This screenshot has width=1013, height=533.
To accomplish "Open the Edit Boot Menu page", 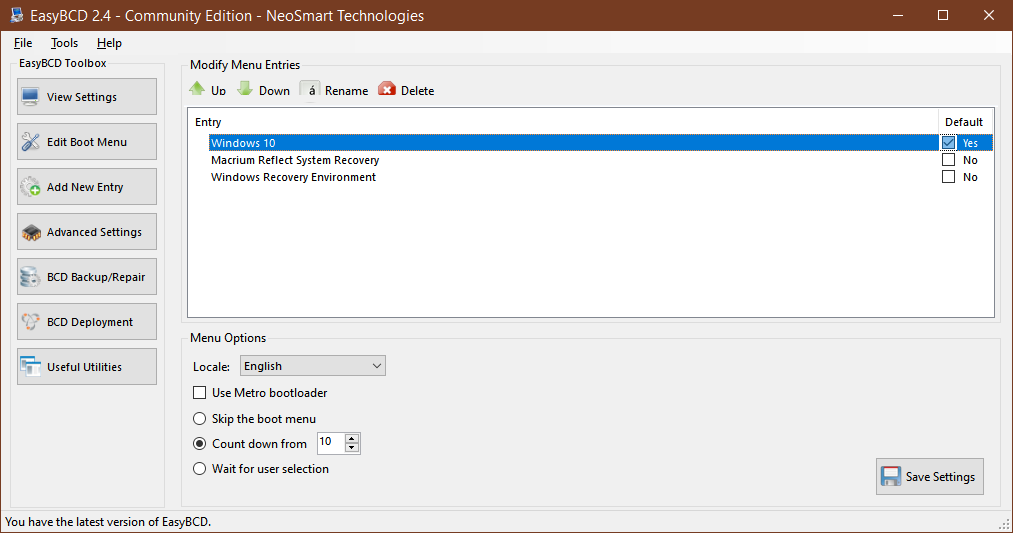I will tap(87, 141).
